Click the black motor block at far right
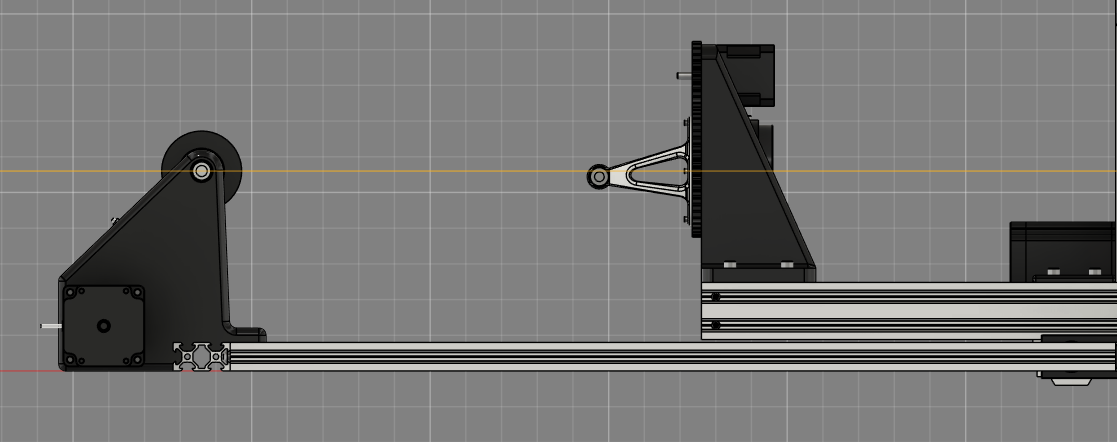The image size is (1117, 442). 1060,248
